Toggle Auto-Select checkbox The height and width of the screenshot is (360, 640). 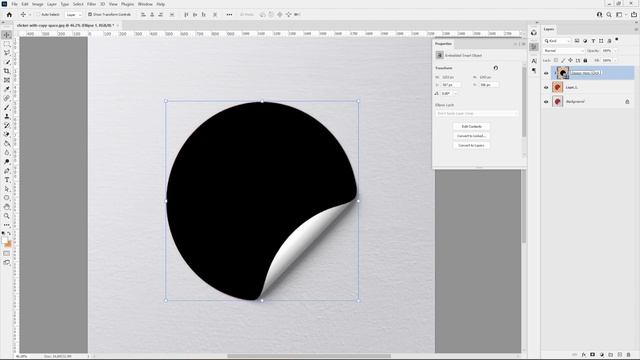[x=38, y=14]
